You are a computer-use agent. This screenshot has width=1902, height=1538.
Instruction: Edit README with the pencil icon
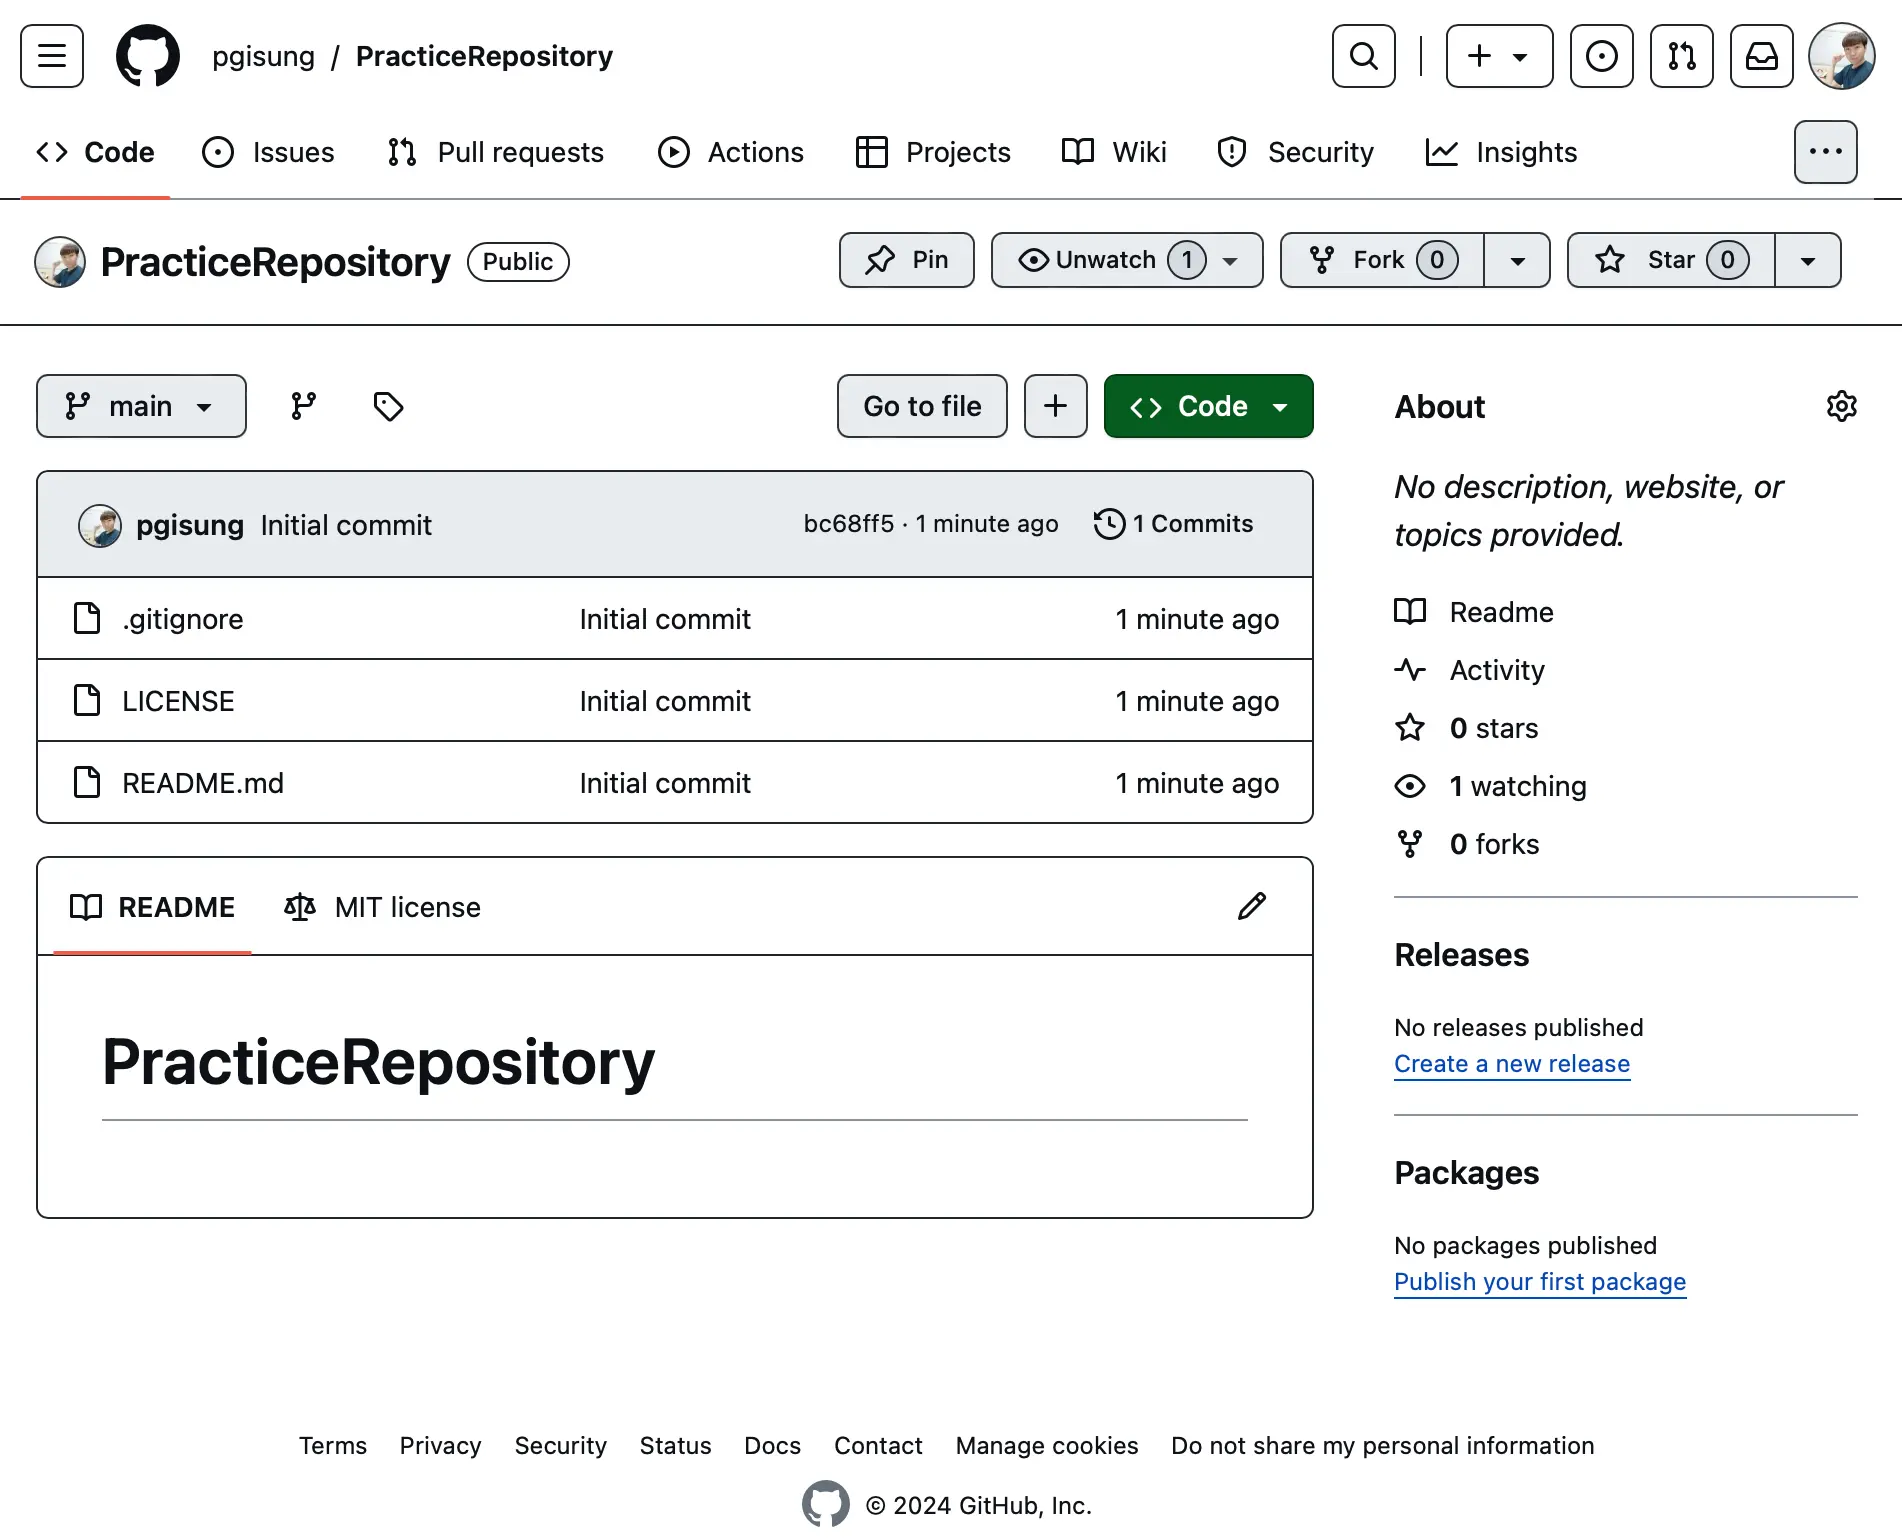coord(1252,906)
